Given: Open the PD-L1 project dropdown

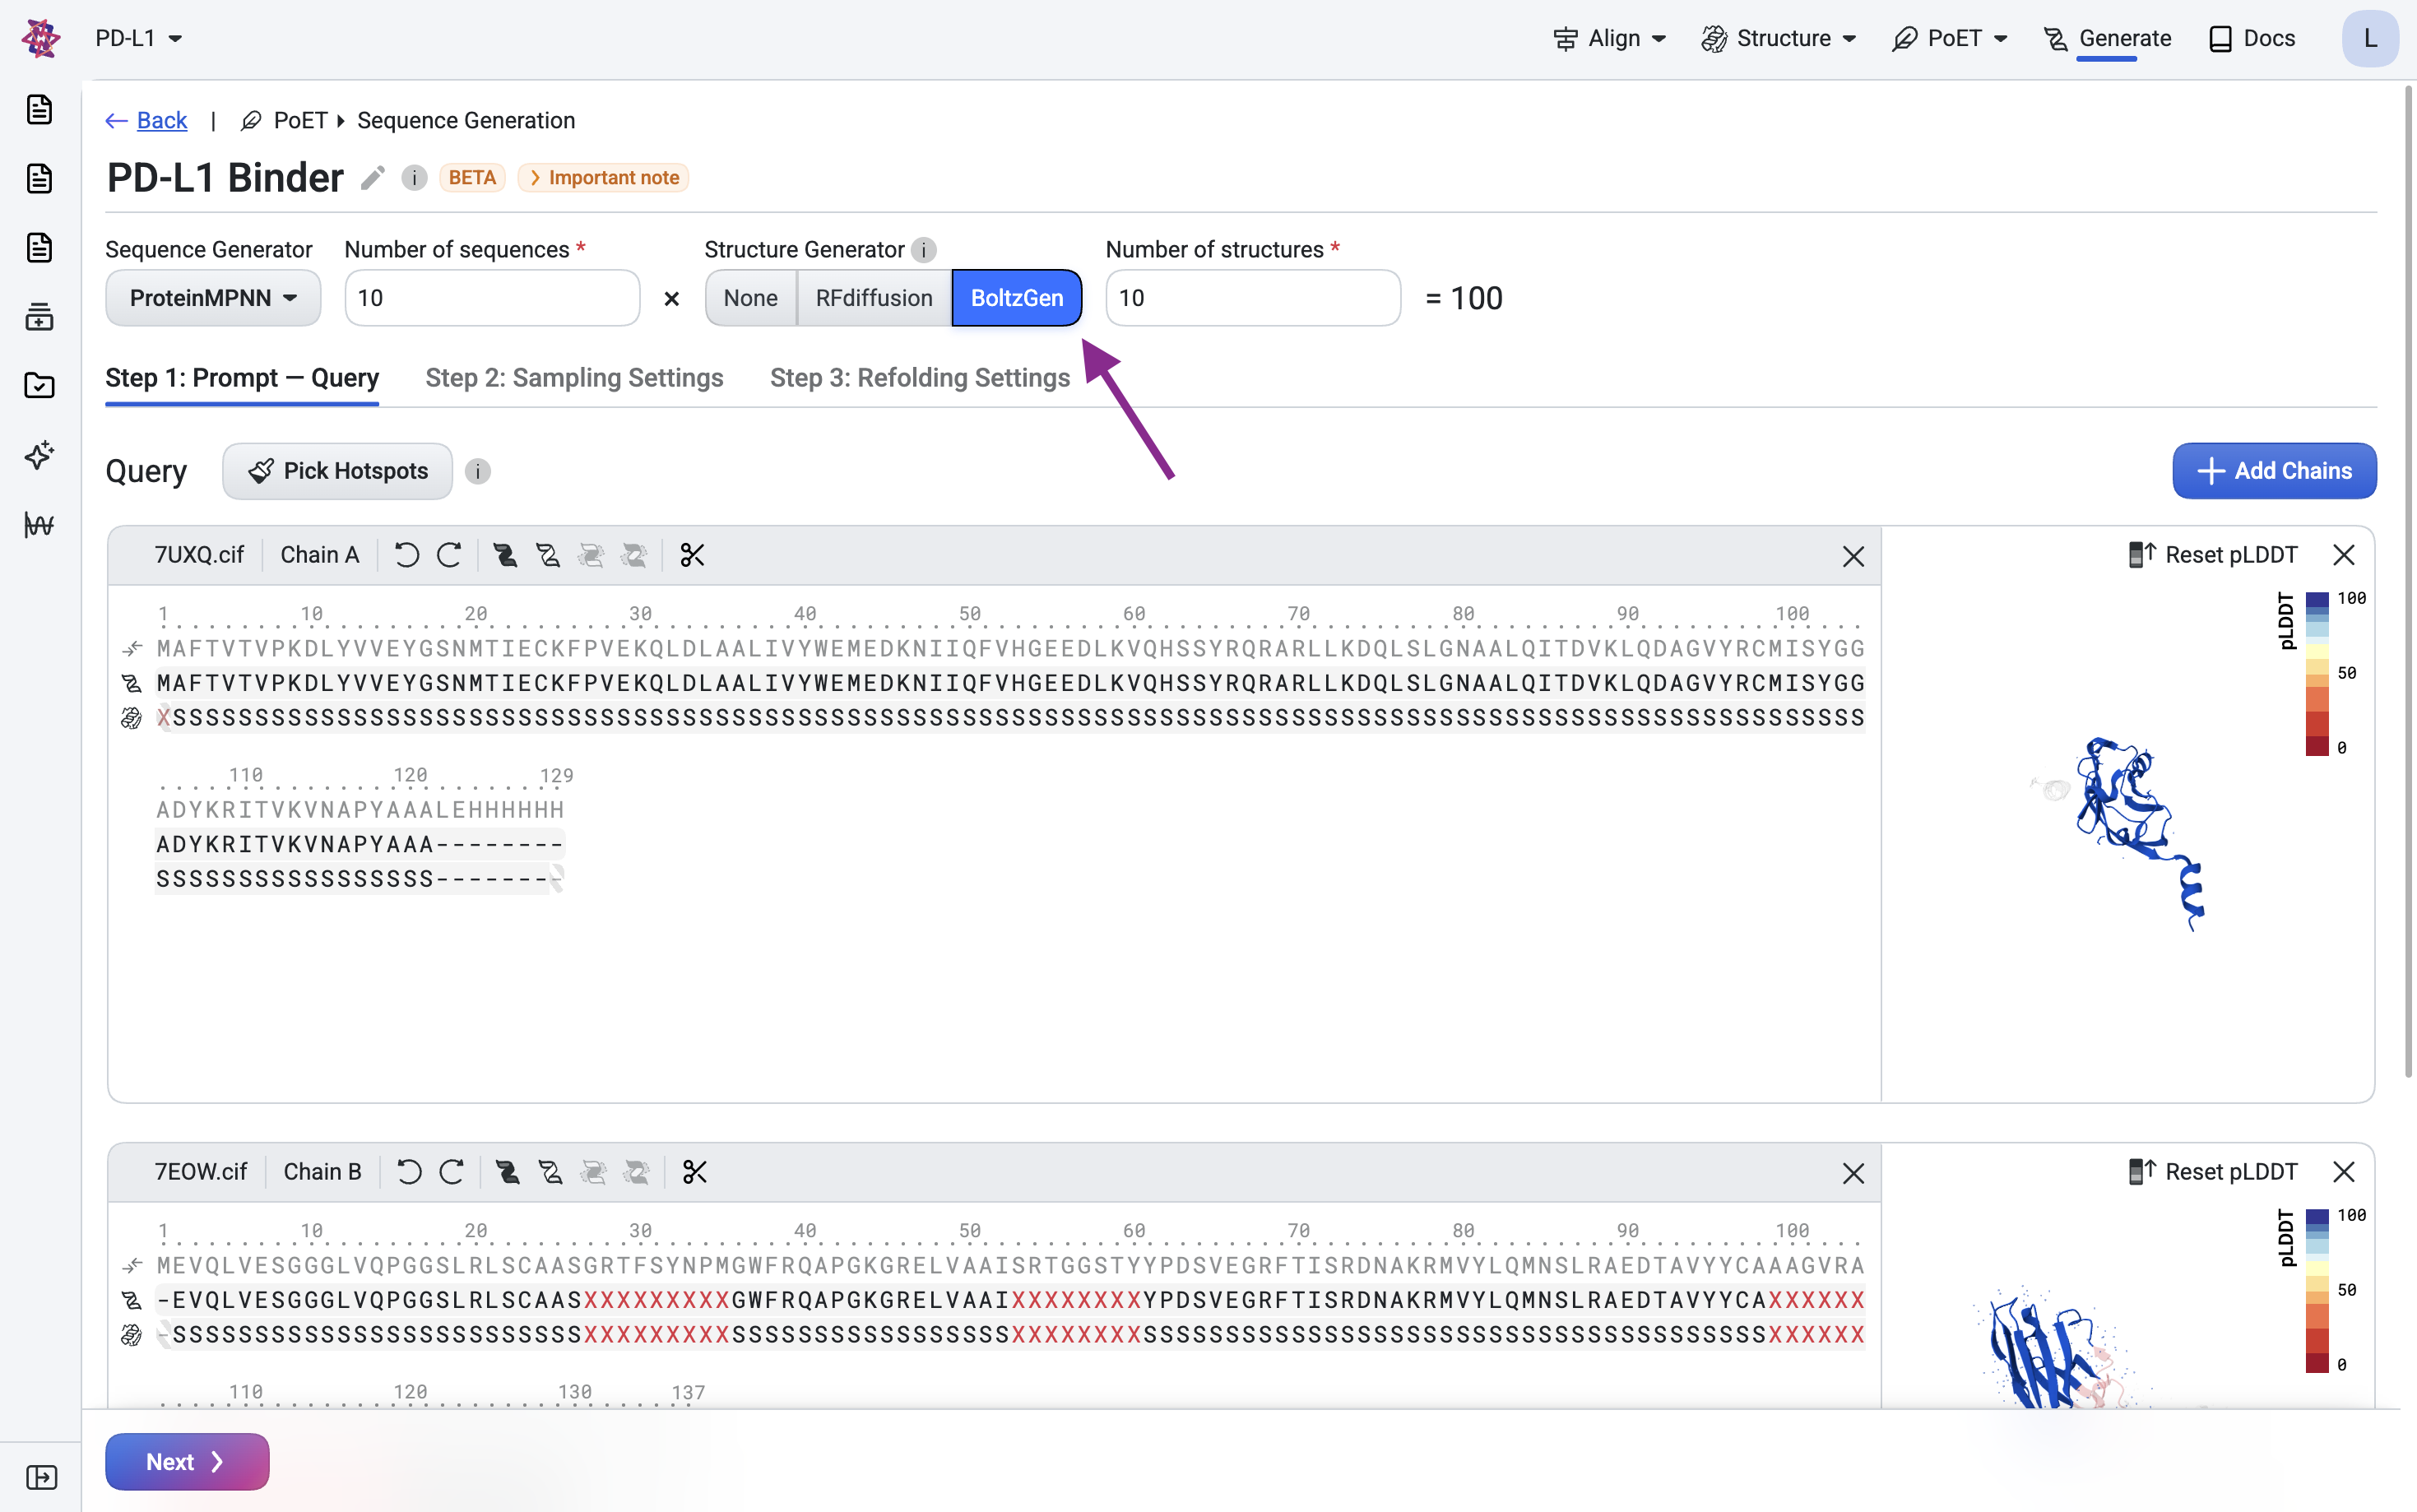Looking at the screenshot, I should [139, 38].
